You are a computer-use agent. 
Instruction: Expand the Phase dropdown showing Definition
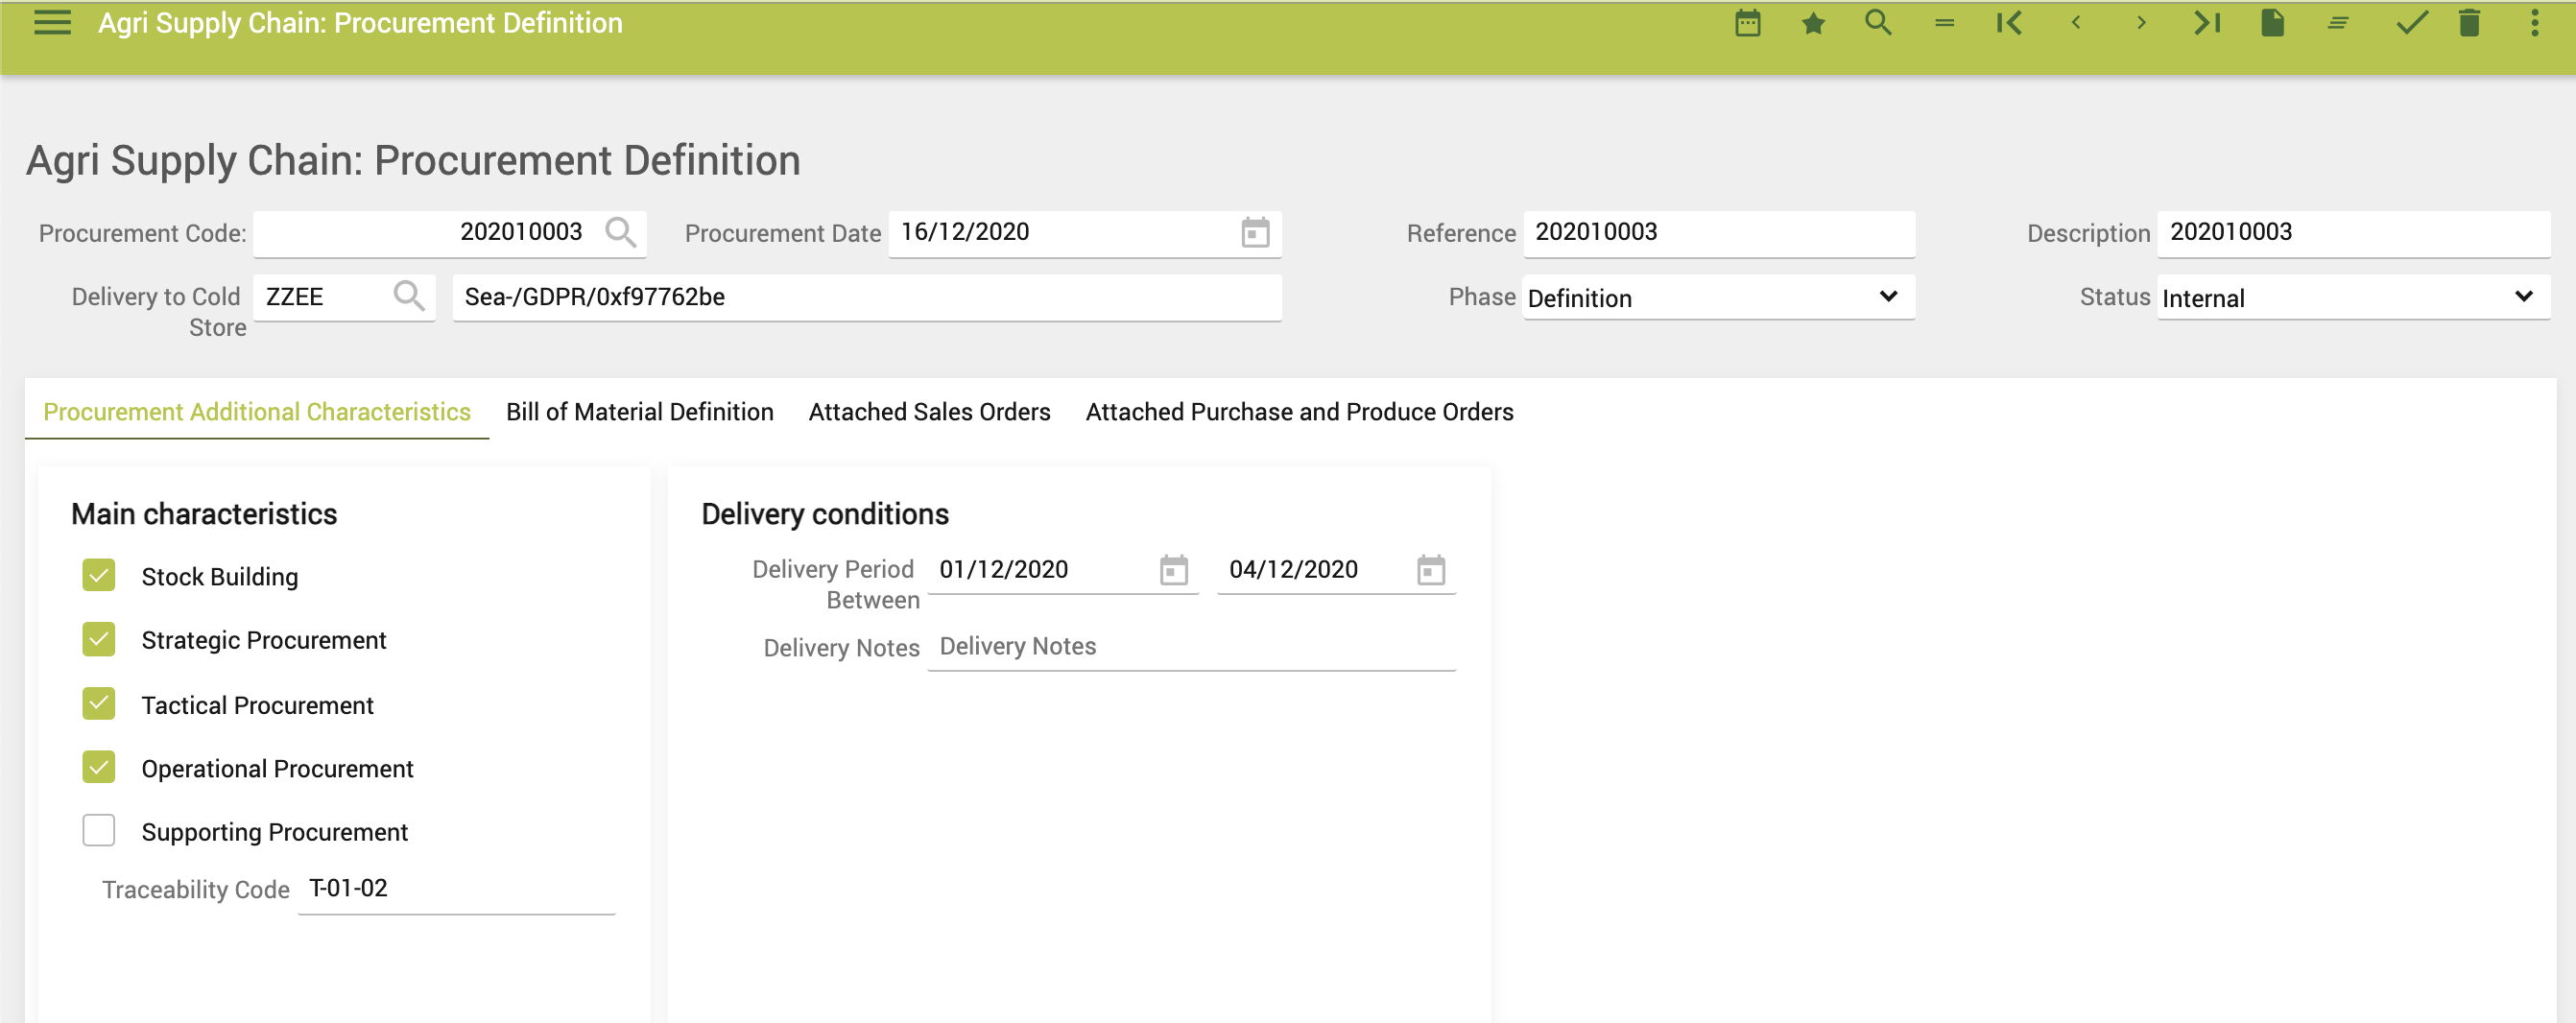(x=1718, y=297)
